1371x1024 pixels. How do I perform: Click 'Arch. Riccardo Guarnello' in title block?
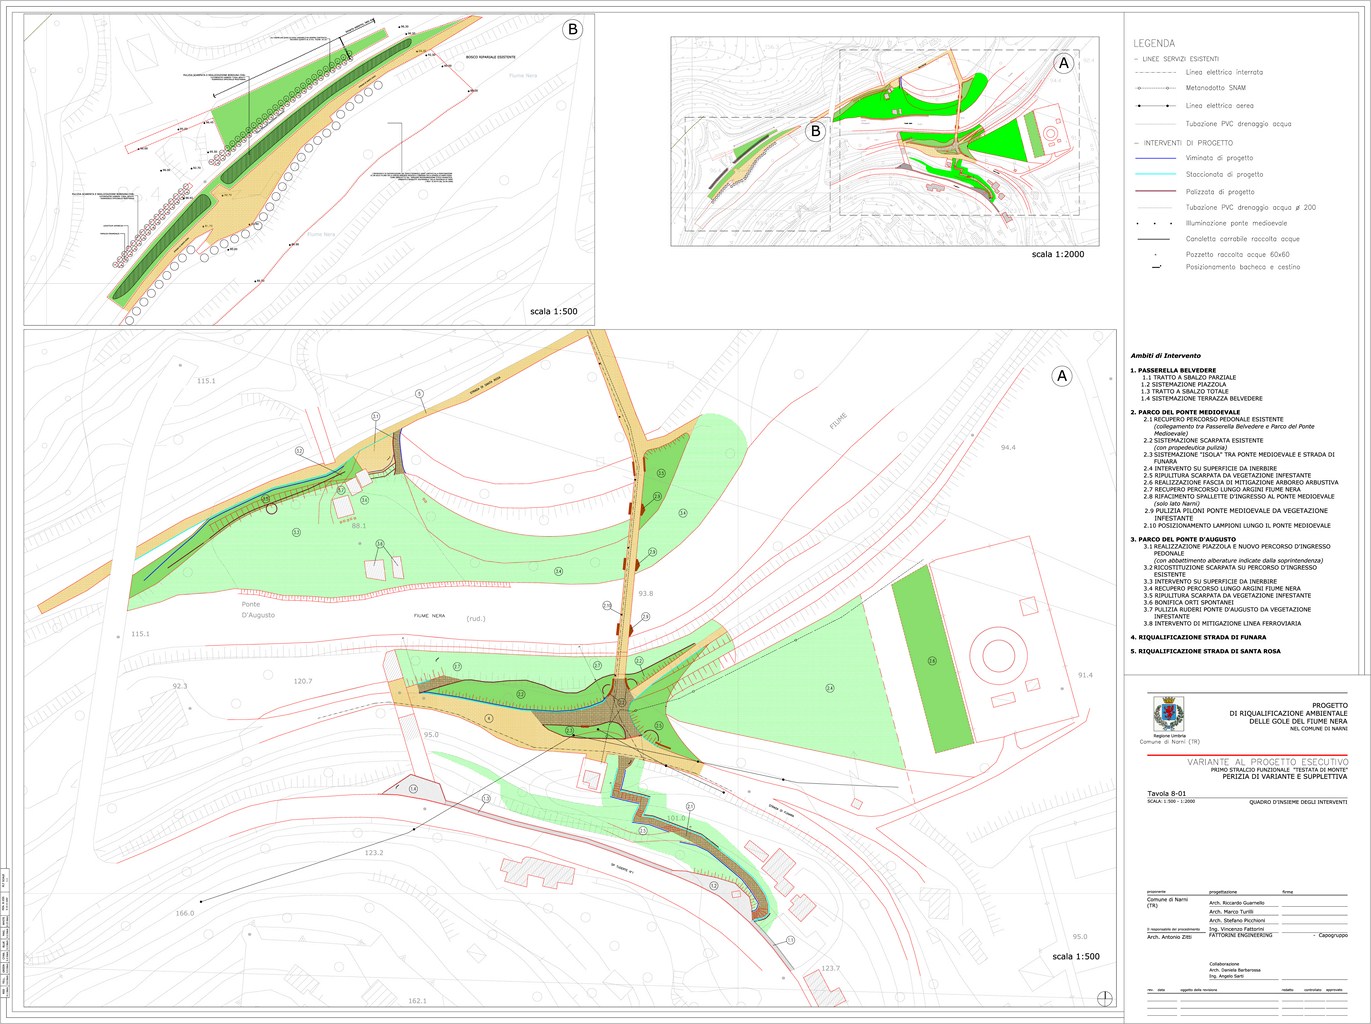pyautogui.click(x=1236, y=903)
